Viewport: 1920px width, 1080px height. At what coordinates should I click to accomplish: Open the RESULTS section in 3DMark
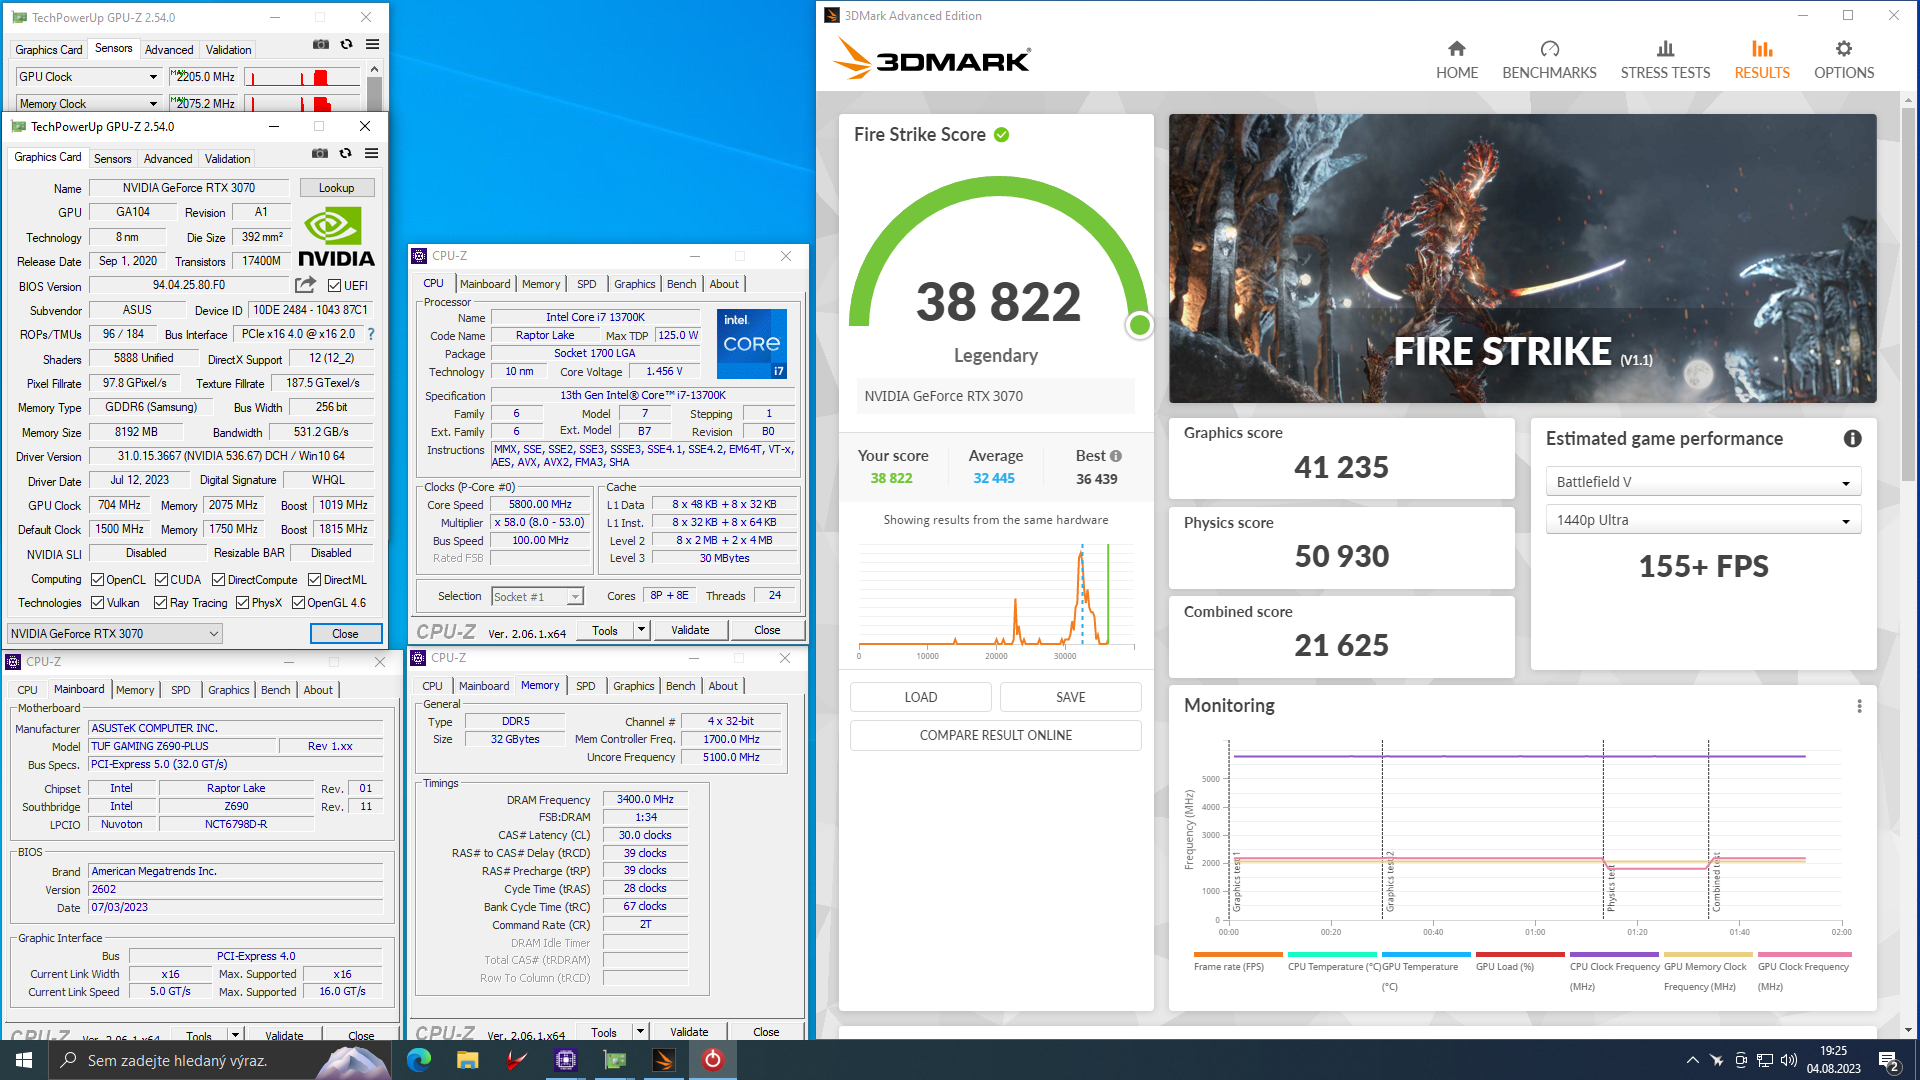tap(1762, 60)
